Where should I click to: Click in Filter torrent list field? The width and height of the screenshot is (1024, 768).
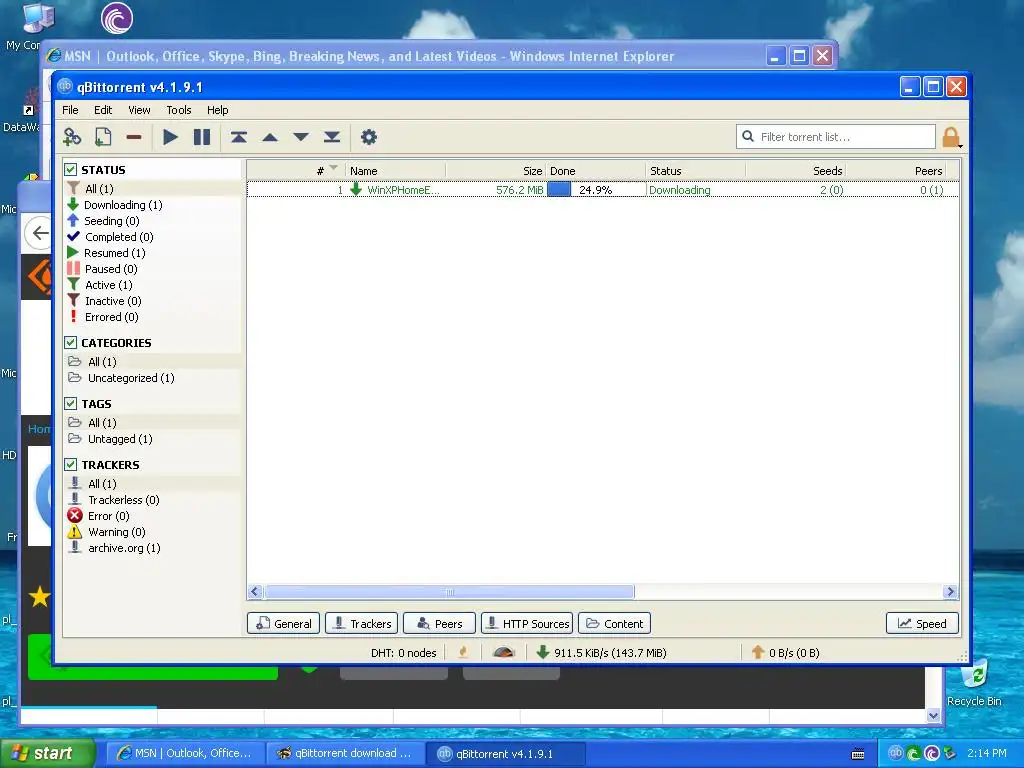(x=835, y=136)
